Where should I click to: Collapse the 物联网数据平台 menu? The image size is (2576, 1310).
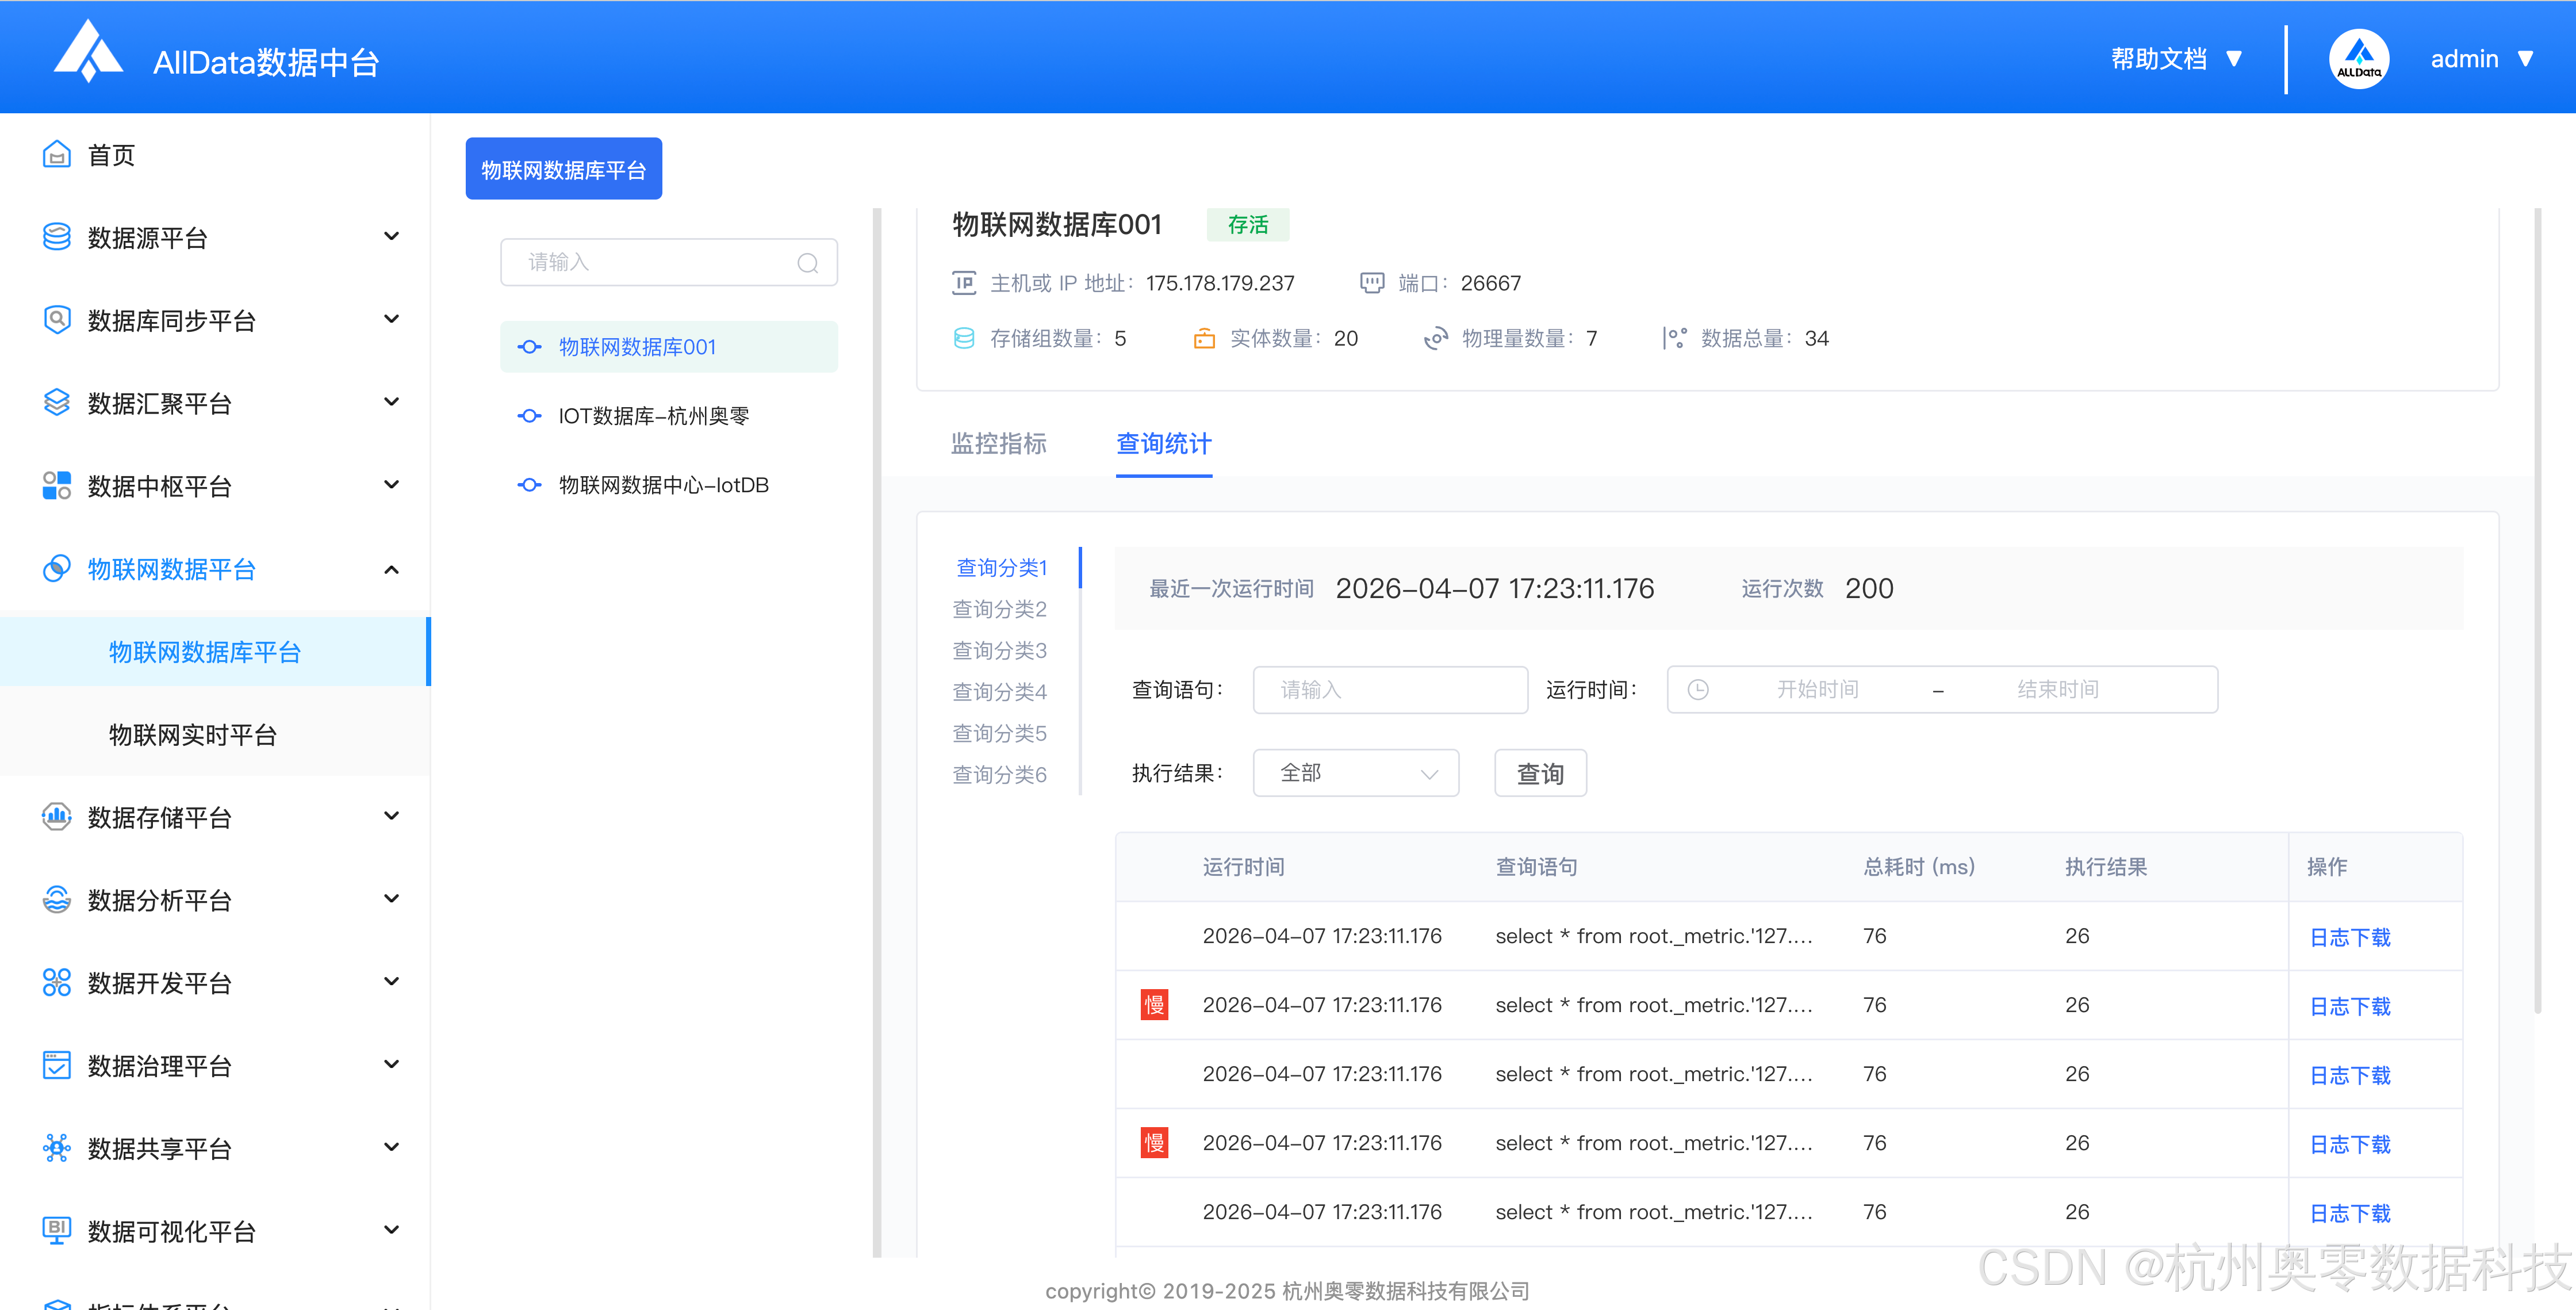coord(391,570)
